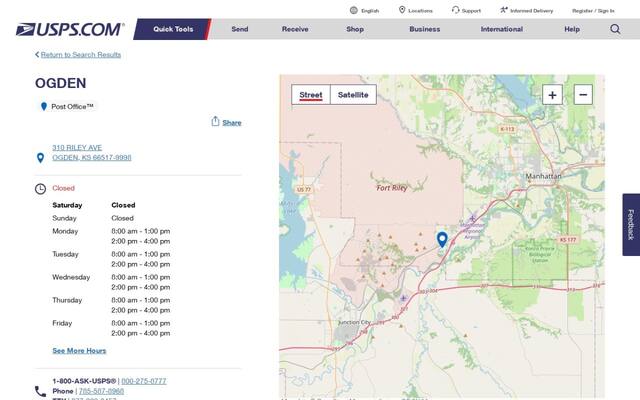This screenshot has height=400, width=640.
Task: Zoom in the map with plus button
Action: pos(552,95)
